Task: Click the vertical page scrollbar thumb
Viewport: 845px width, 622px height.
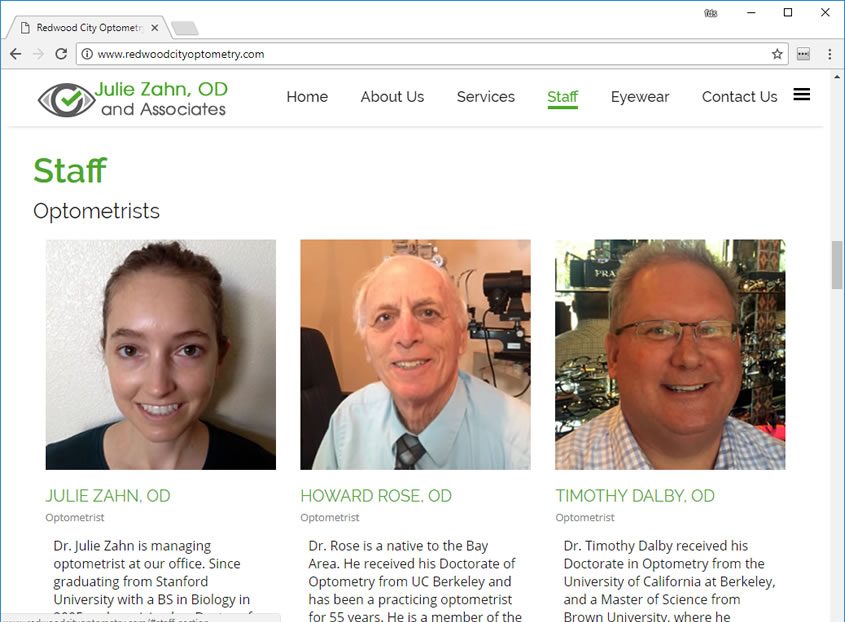Action: point(837,265)
